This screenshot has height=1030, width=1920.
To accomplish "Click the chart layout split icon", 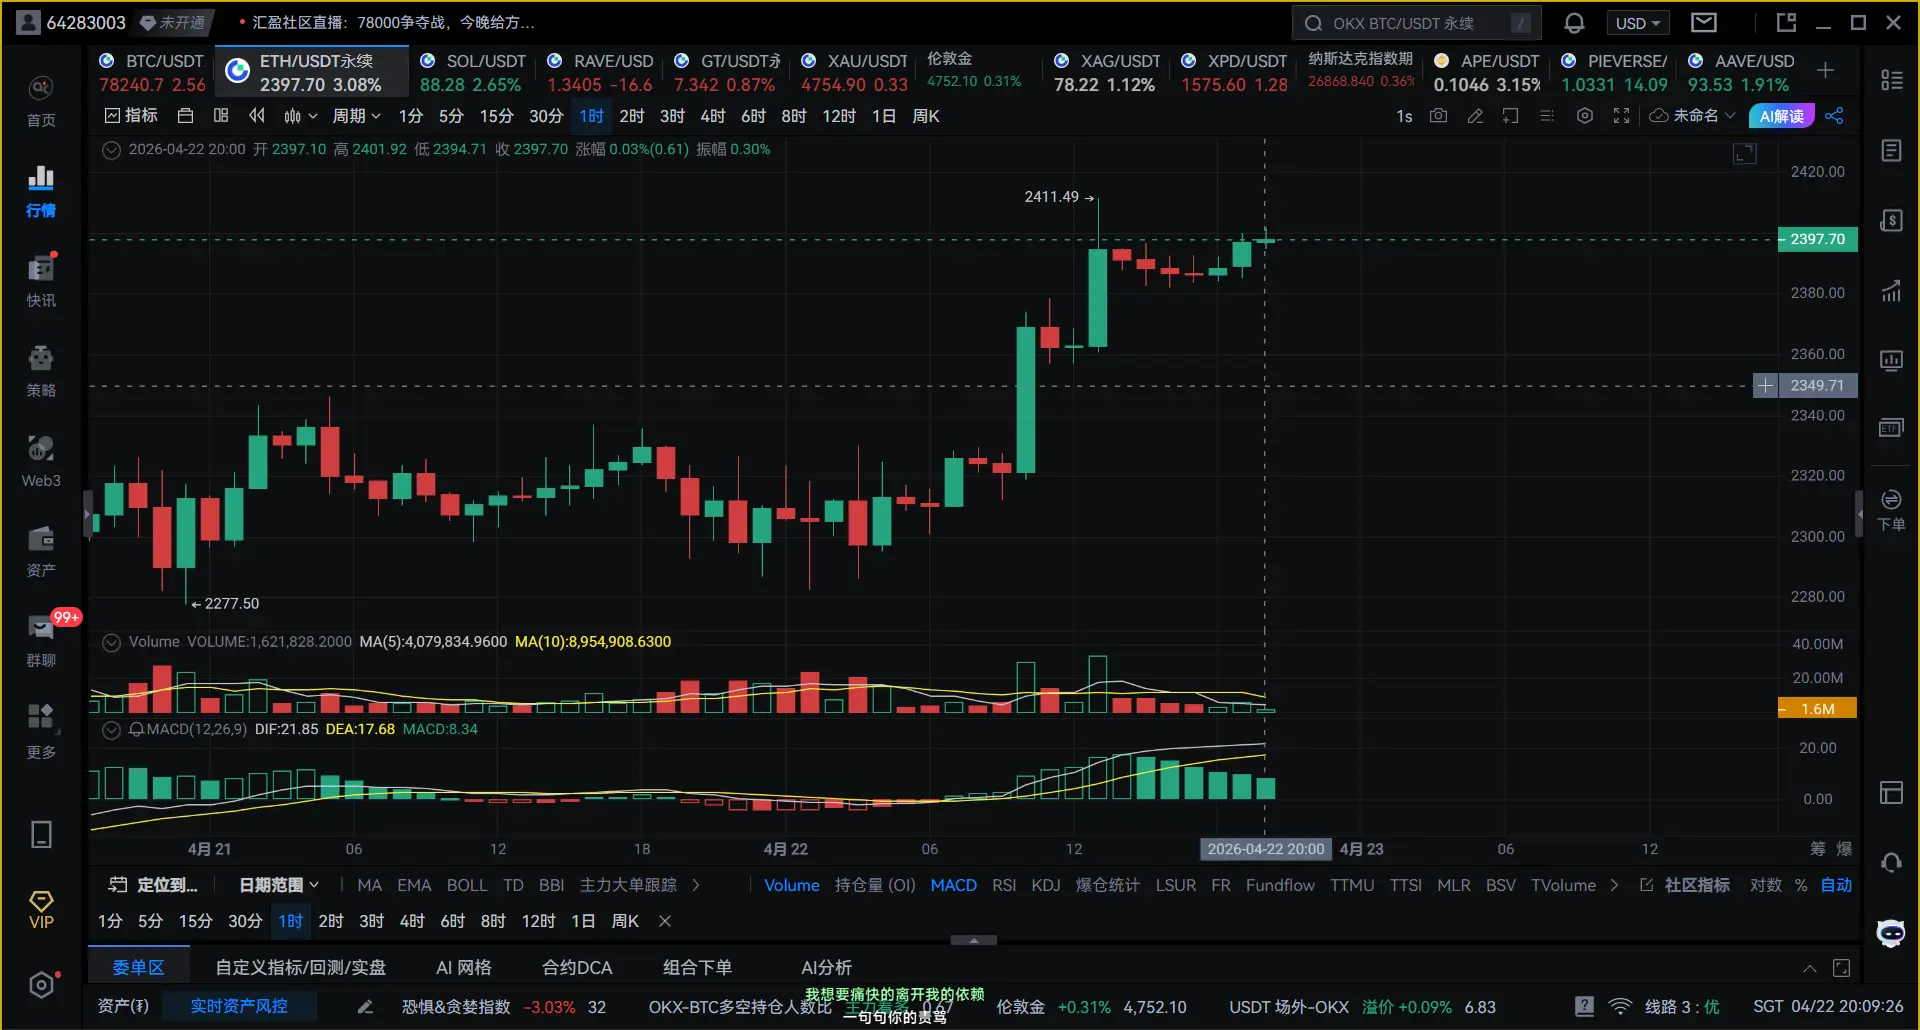I will point(221,116).
